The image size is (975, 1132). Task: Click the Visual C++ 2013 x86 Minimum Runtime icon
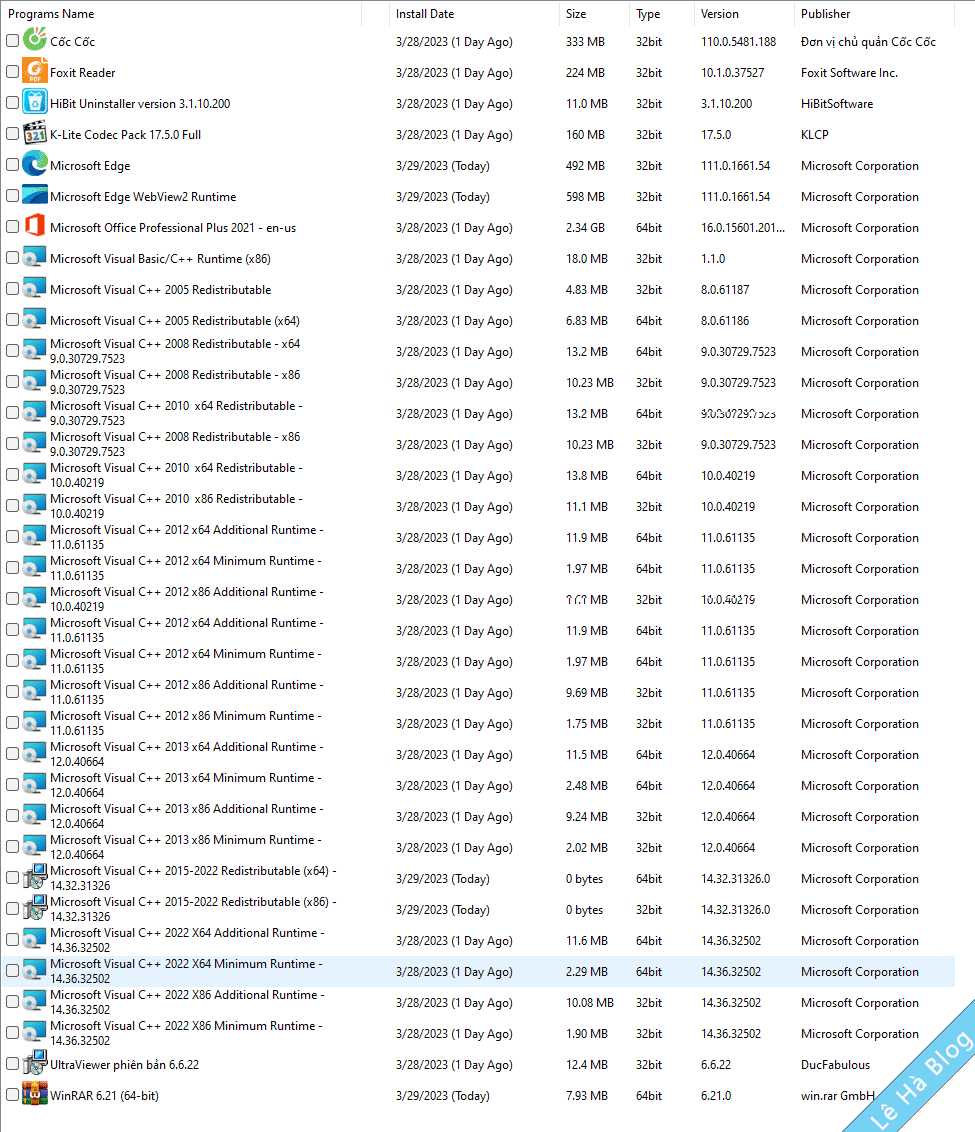click(35, 846)
